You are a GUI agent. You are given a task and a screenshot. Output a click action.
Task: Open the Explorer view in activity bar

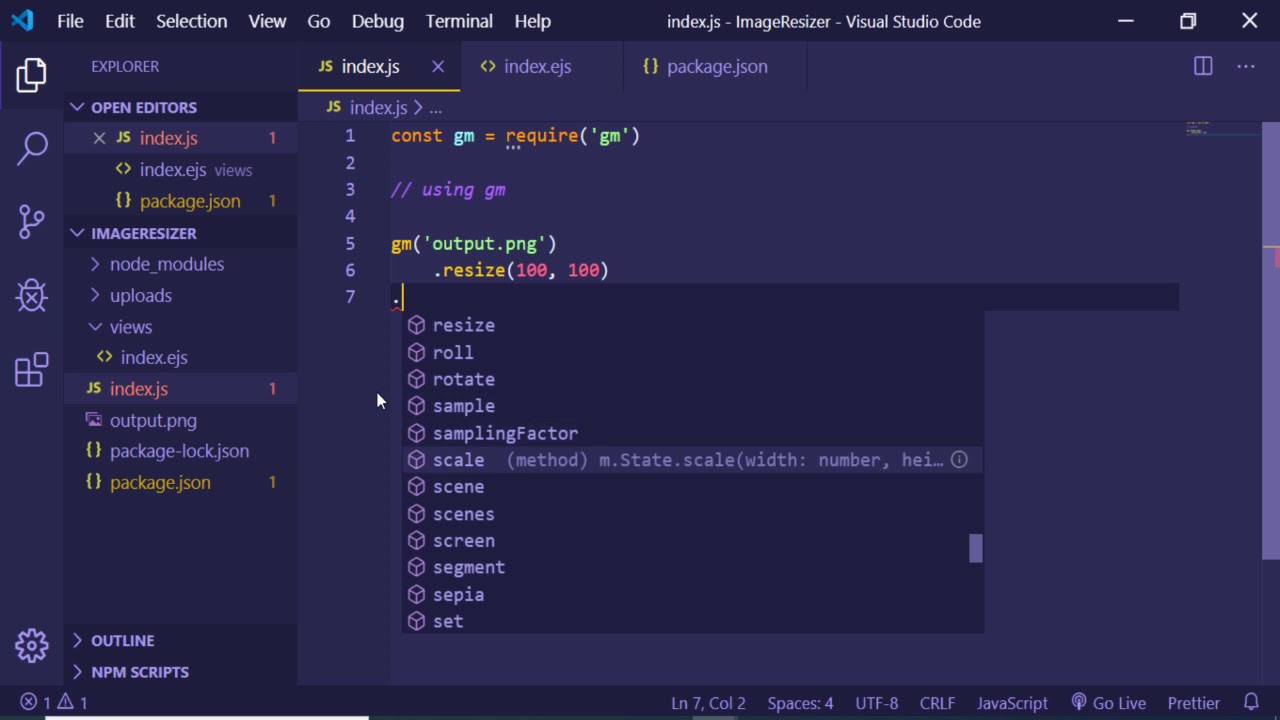pos(31,75)
